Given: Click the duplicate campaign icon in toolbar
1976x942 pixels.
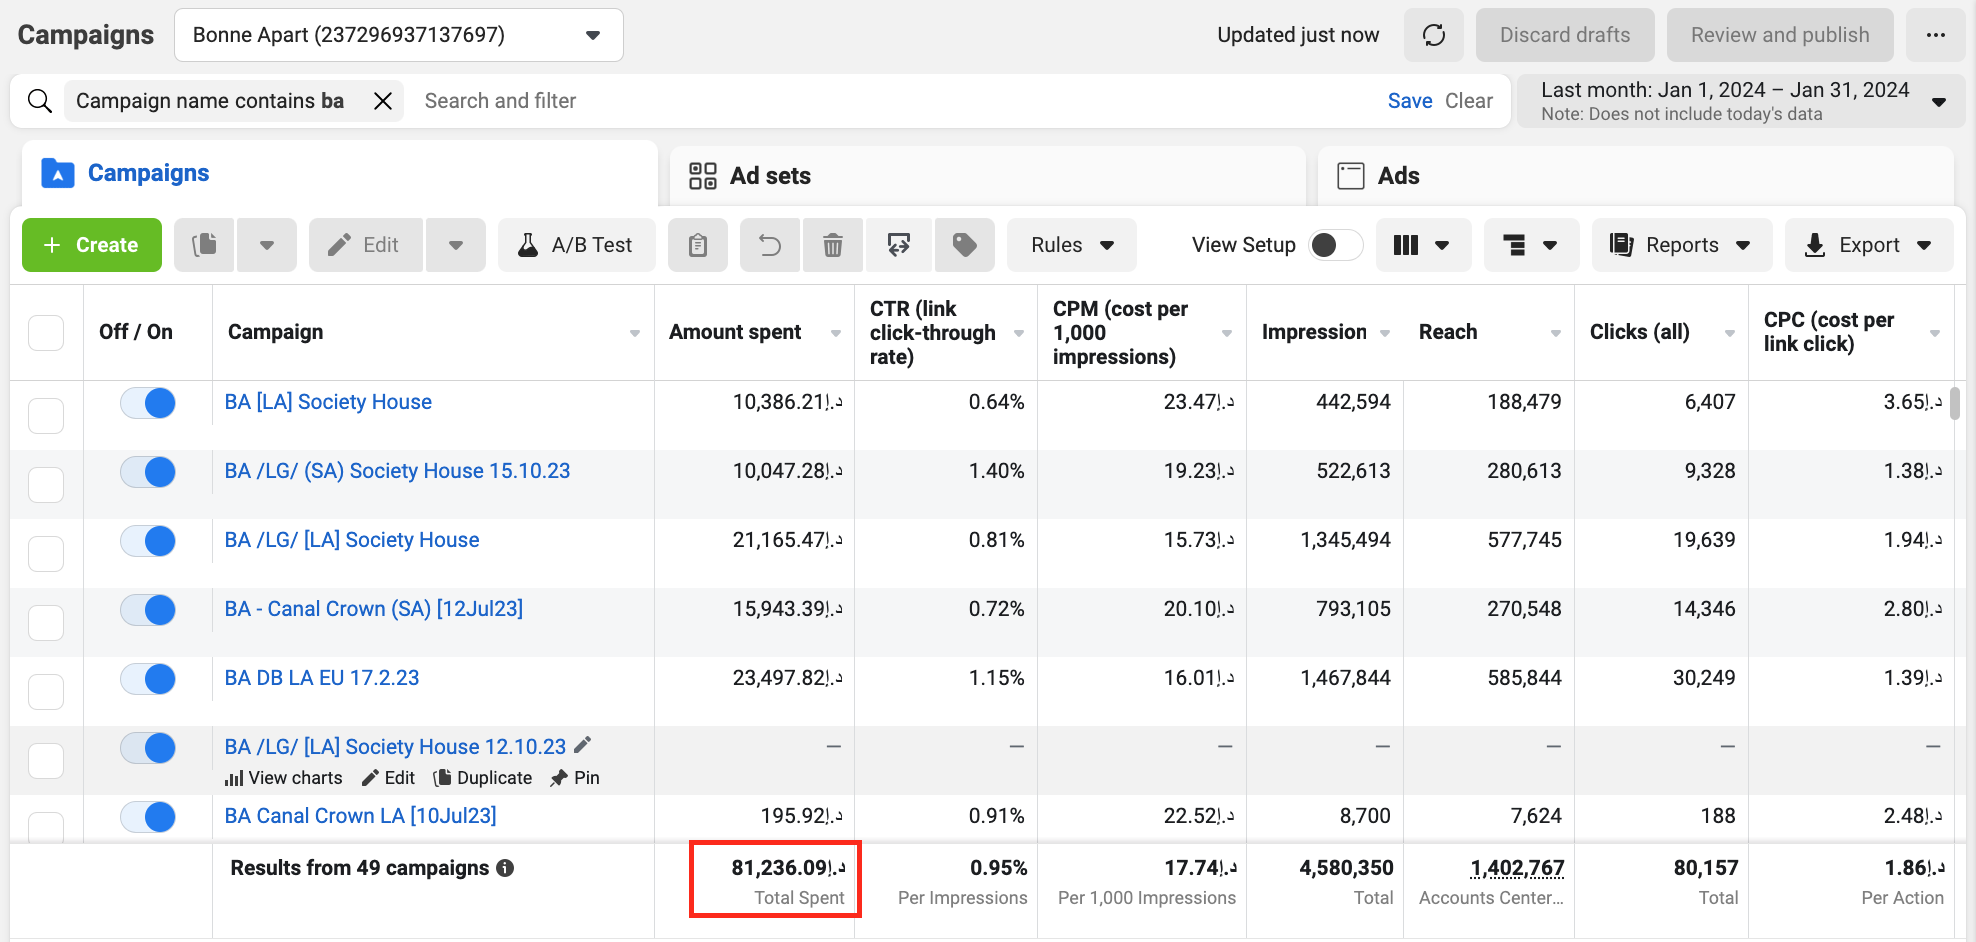Looking at the screenshot, I should pyautogui.click(x=205, y=245).
